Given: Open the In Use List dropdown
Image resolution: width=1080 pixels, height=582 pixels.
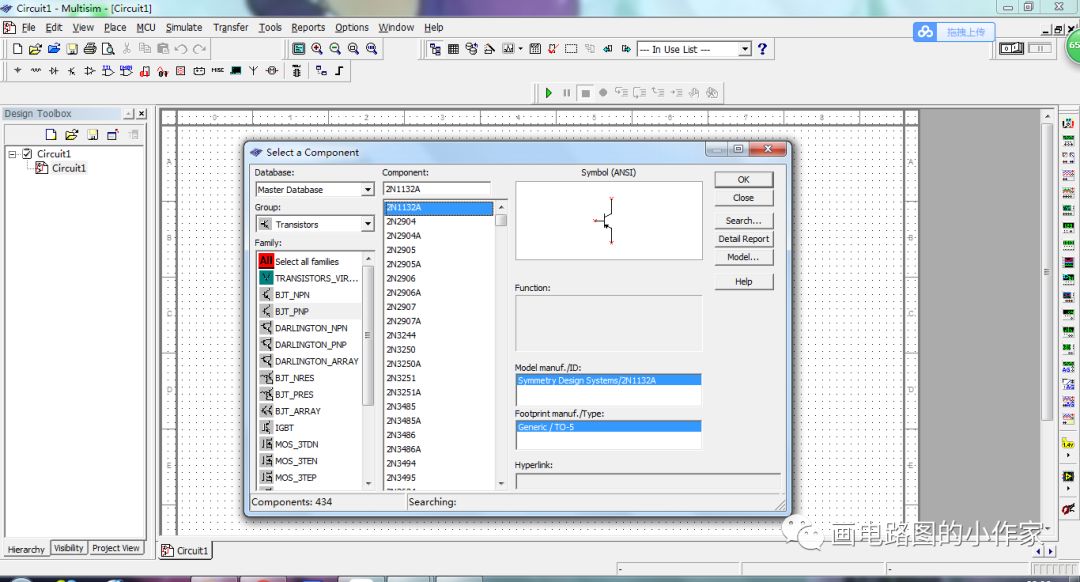Looking at the screenshot, I should tap(745, 49).
